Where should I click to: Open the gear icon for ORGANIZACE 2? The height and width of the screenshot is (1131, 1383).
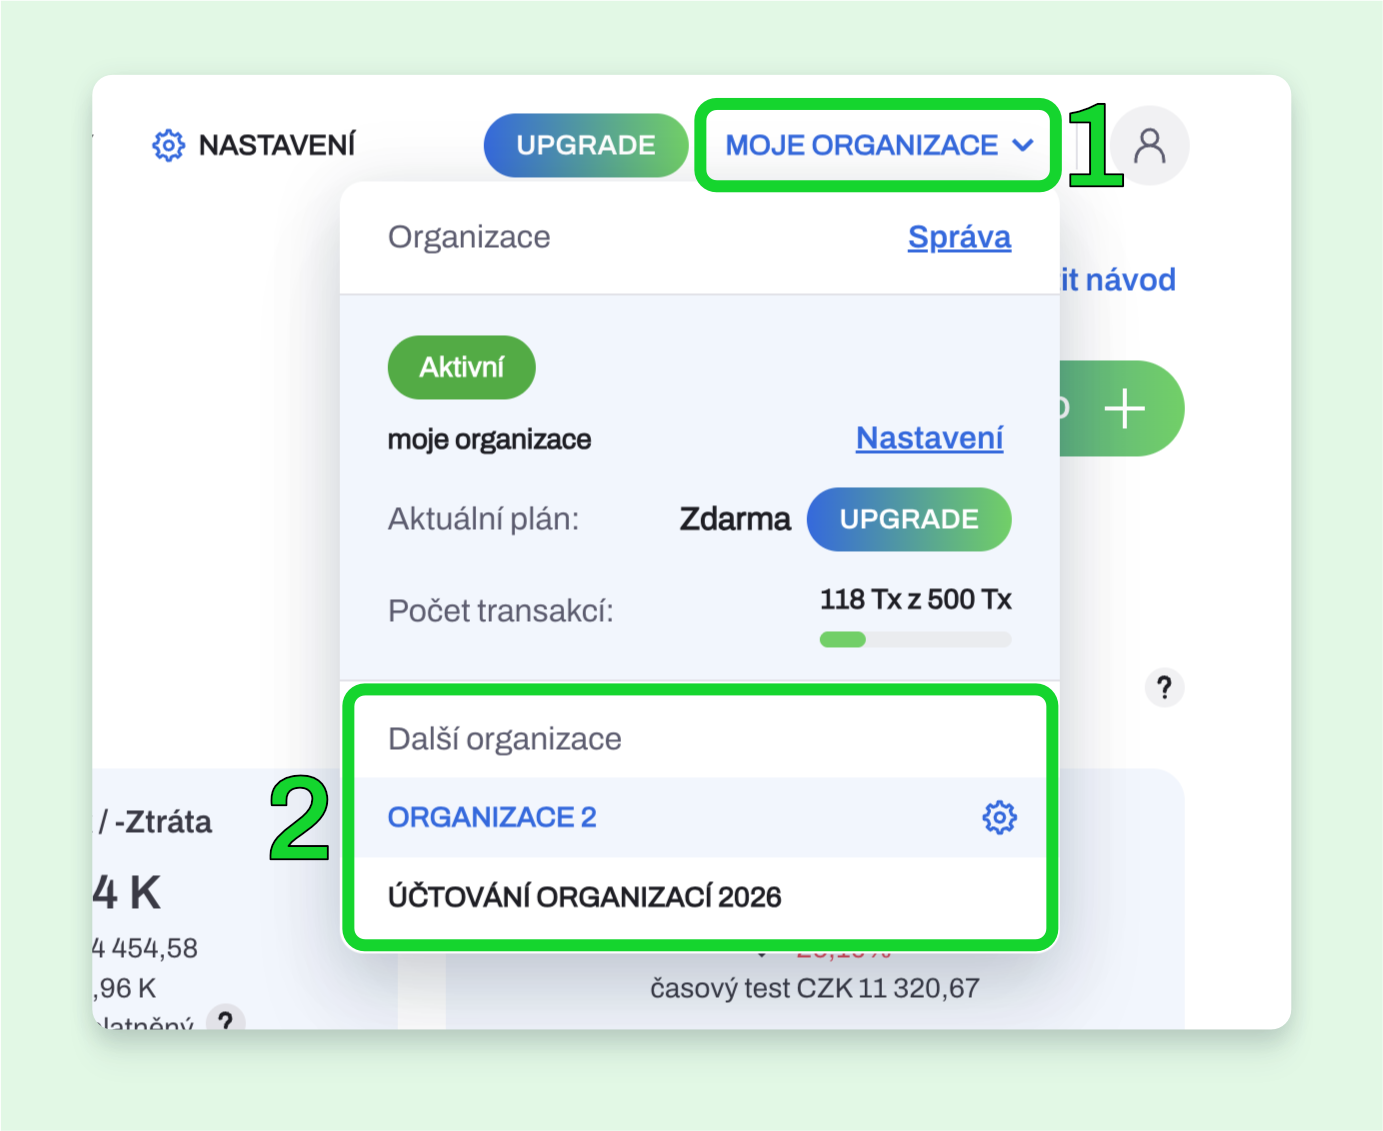pos(999,817)
